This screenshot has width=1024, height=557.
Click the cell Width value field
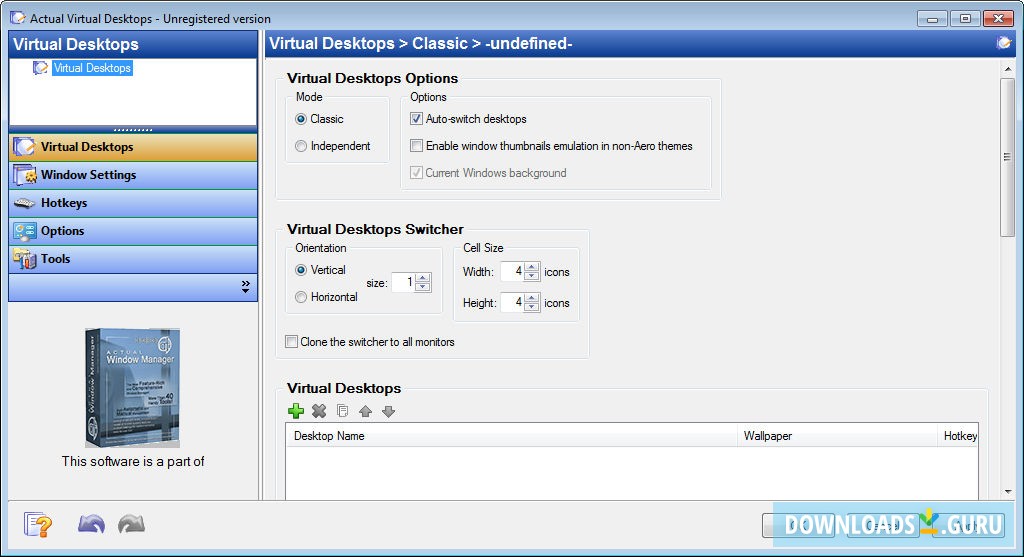coord(513,271)
